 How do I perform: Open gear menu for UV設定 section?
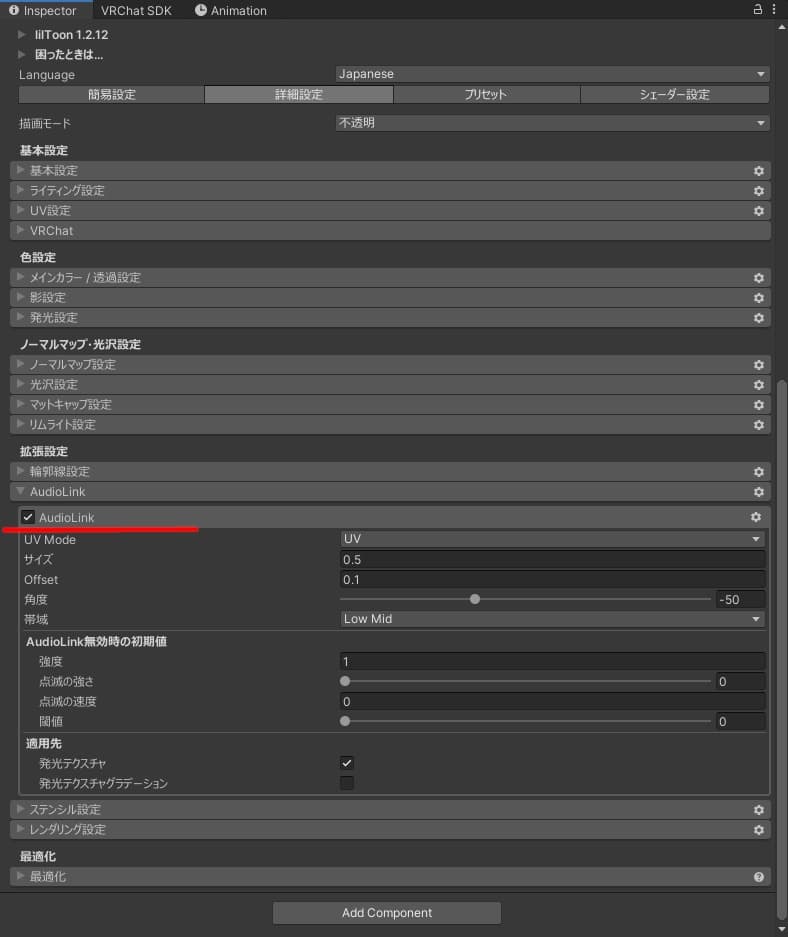pos(759,211)
